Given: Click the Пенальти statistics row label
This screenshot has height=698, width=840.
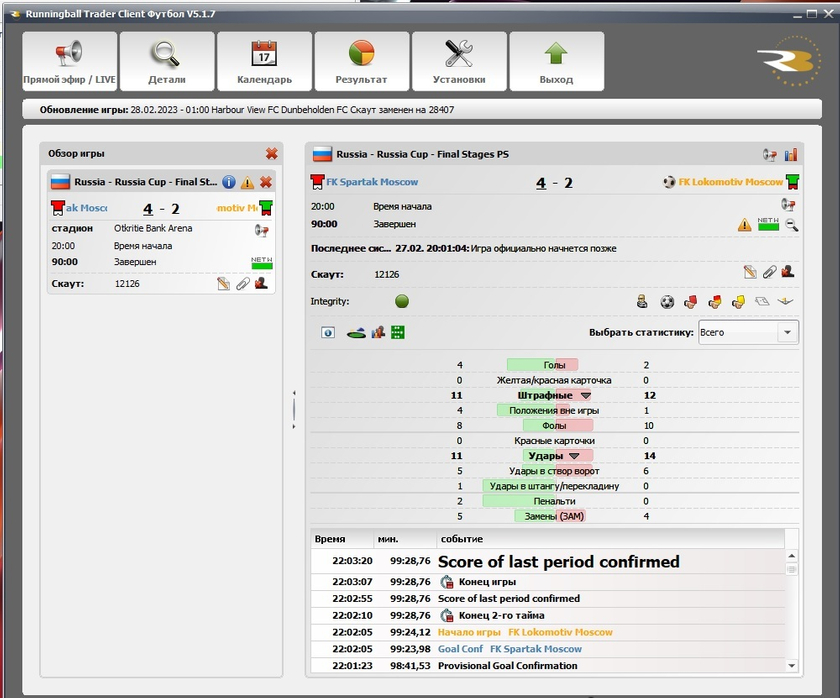Looking at the screenshot, I should [554, 501].
